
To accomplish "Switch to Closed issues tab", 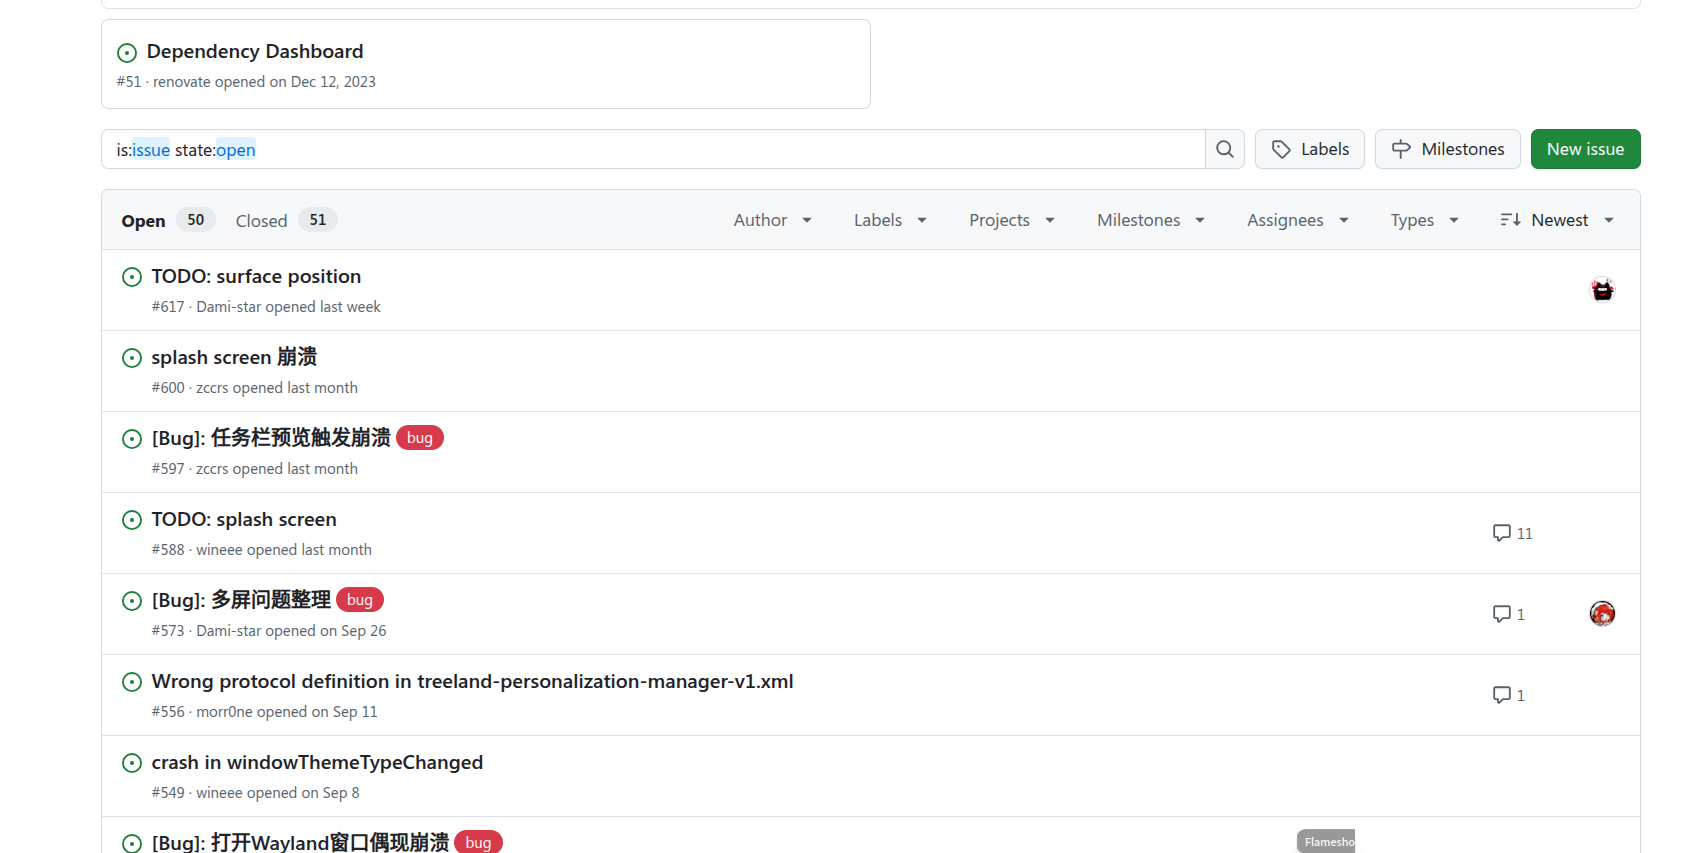I will click(286, 220).
